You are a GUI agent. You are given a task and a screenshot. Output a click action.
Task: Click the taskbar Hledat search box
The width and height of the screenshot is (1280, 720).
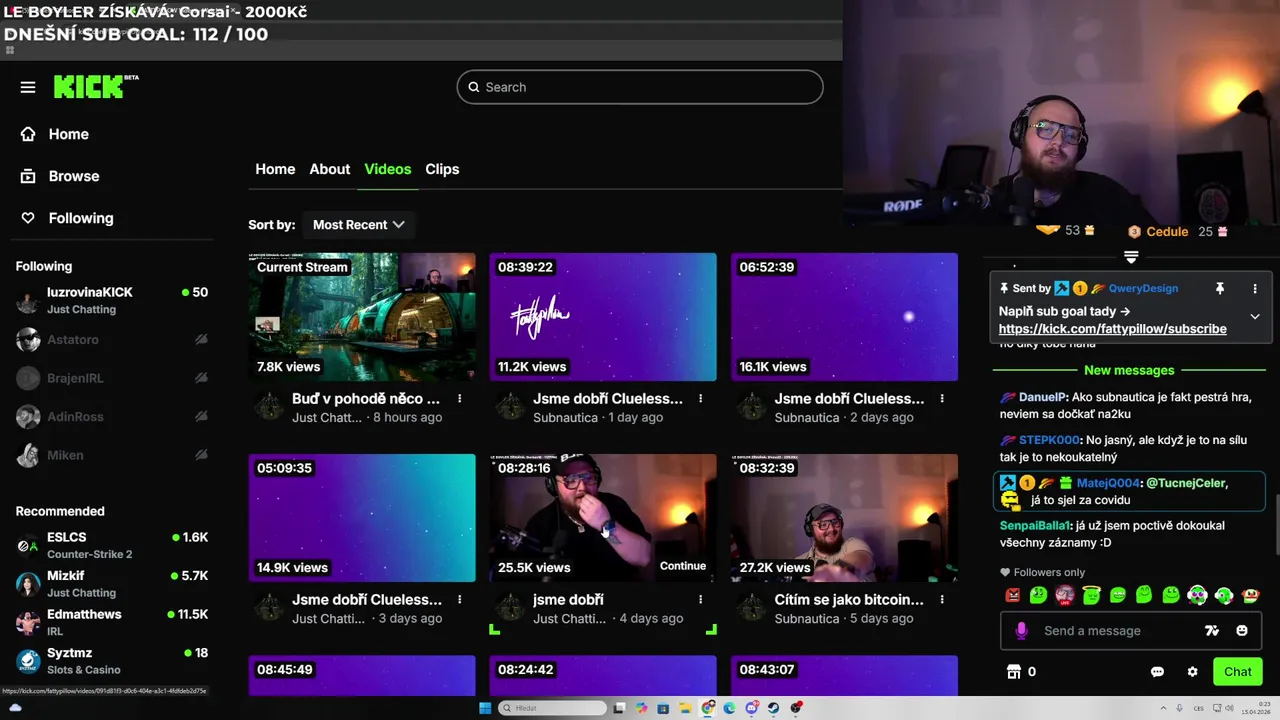point(553,708)
